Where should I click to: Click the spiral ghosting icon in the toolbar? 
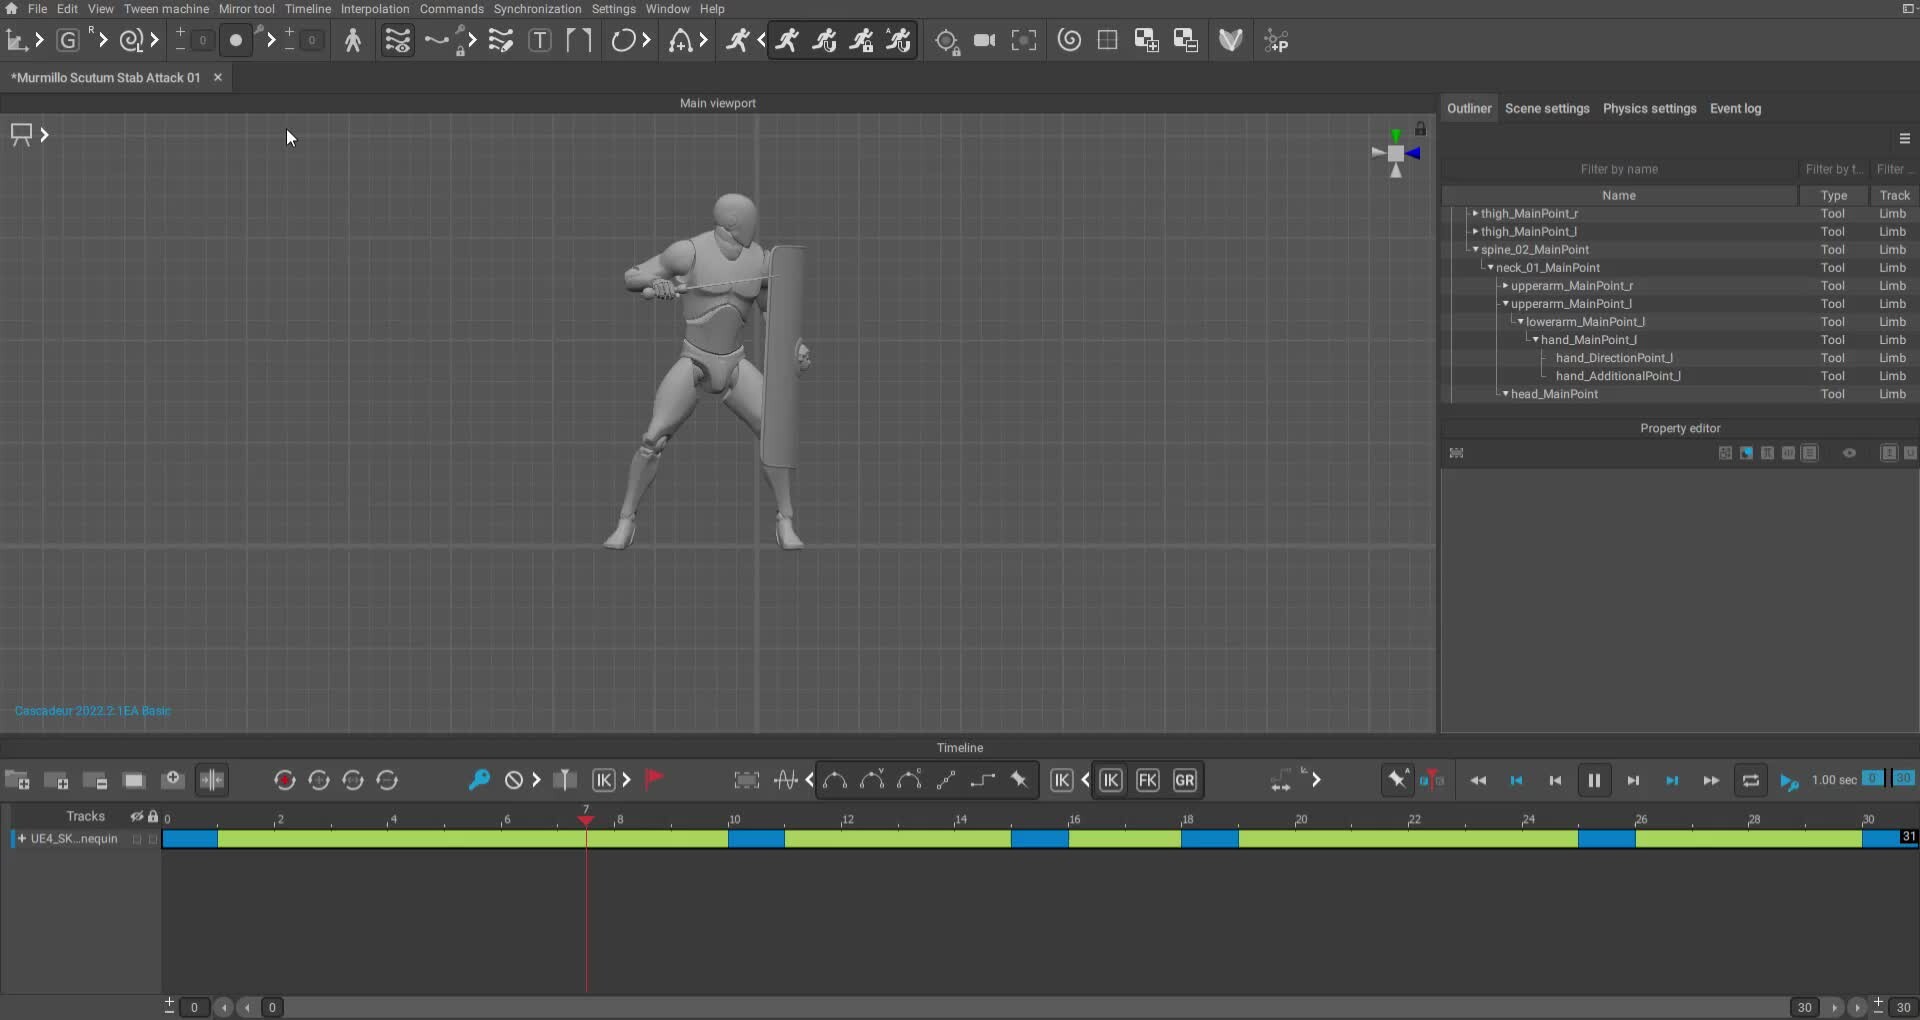1068,40
